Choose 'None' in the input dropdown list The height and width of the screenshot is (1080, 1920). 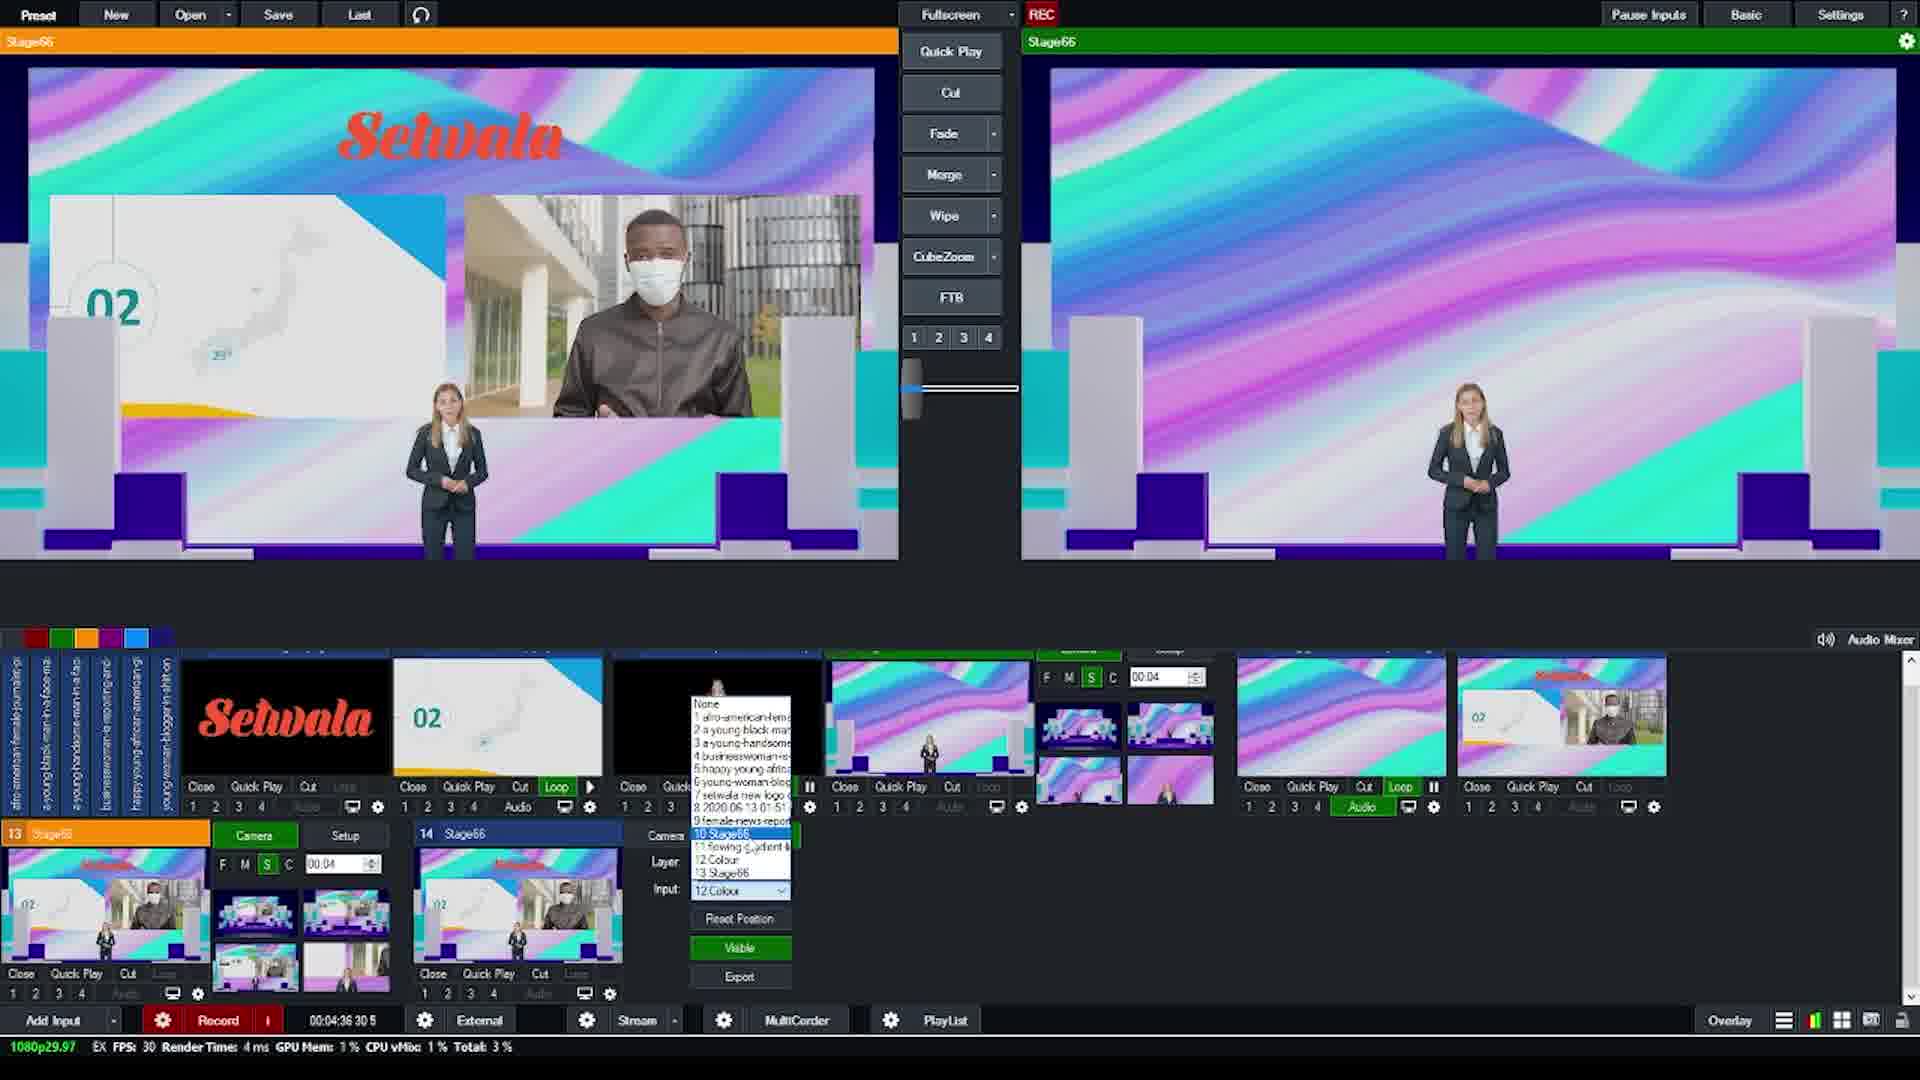coord(740,704)
